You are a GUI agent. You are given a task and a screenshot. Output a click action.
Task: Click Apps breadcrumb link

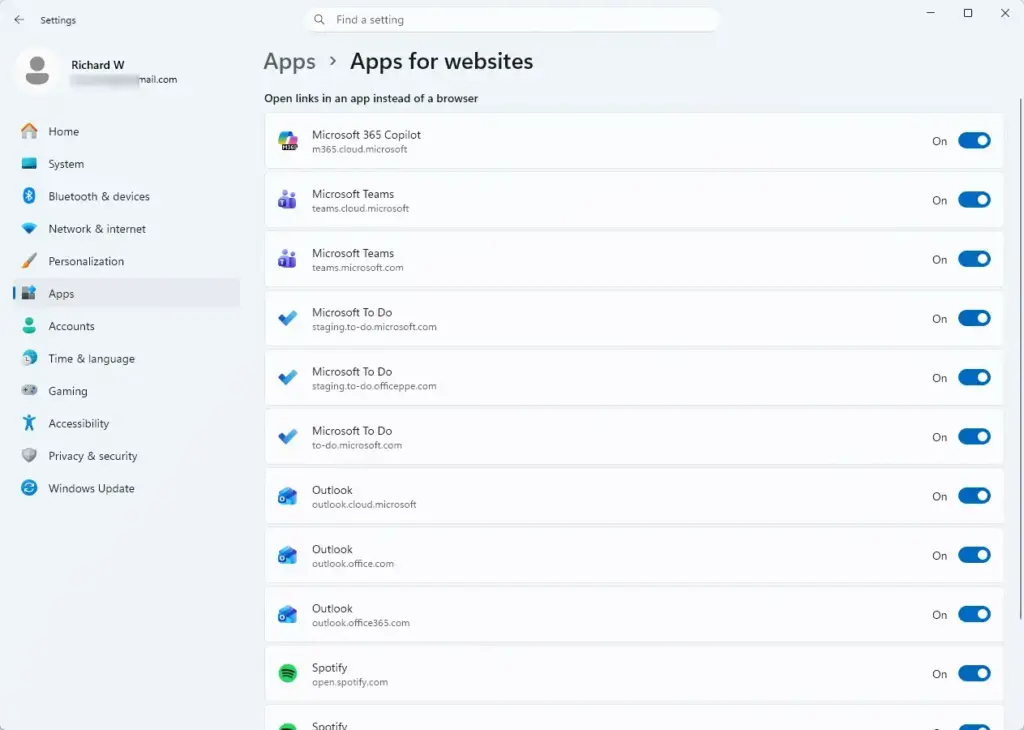click(289, 61)
